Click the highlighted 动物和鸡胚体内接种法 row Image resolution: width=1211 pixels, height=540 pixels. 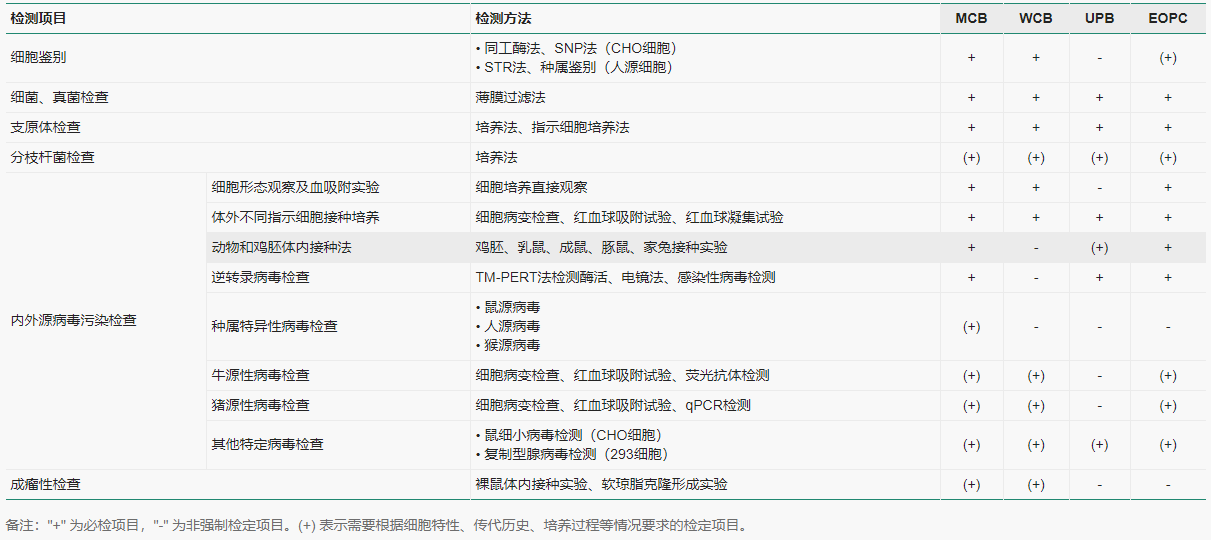tap(281, 248)
